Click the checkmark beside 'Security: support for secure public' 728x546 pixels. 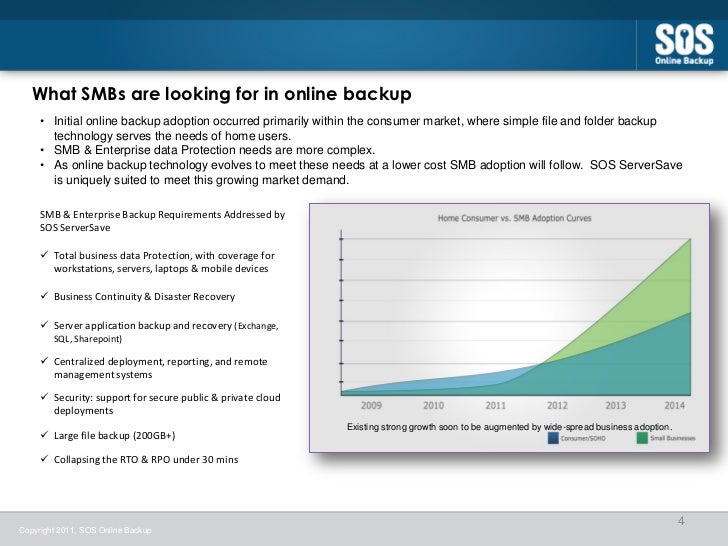44,396
